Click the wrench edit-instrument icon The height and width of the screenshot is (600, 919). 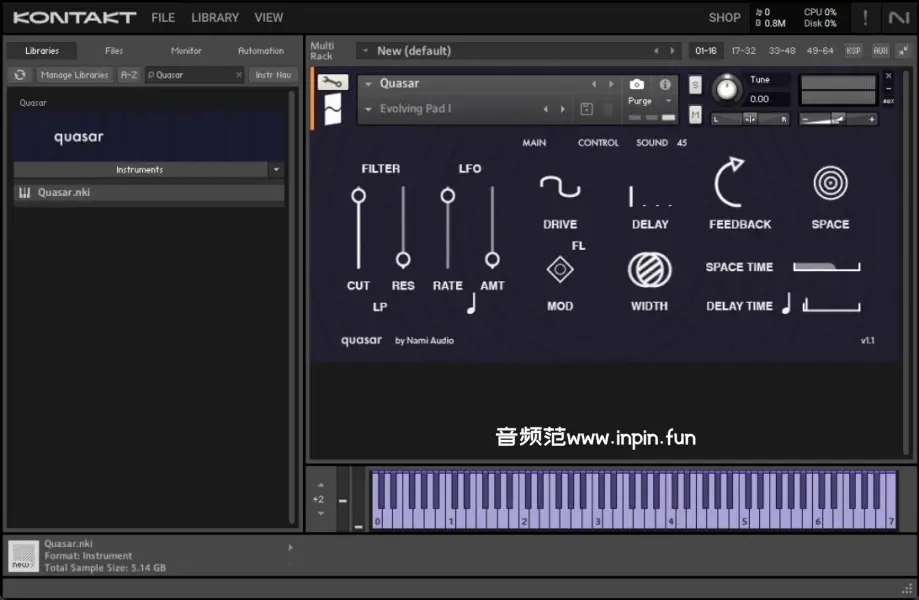pyautogui.click(x=333, y=83)
